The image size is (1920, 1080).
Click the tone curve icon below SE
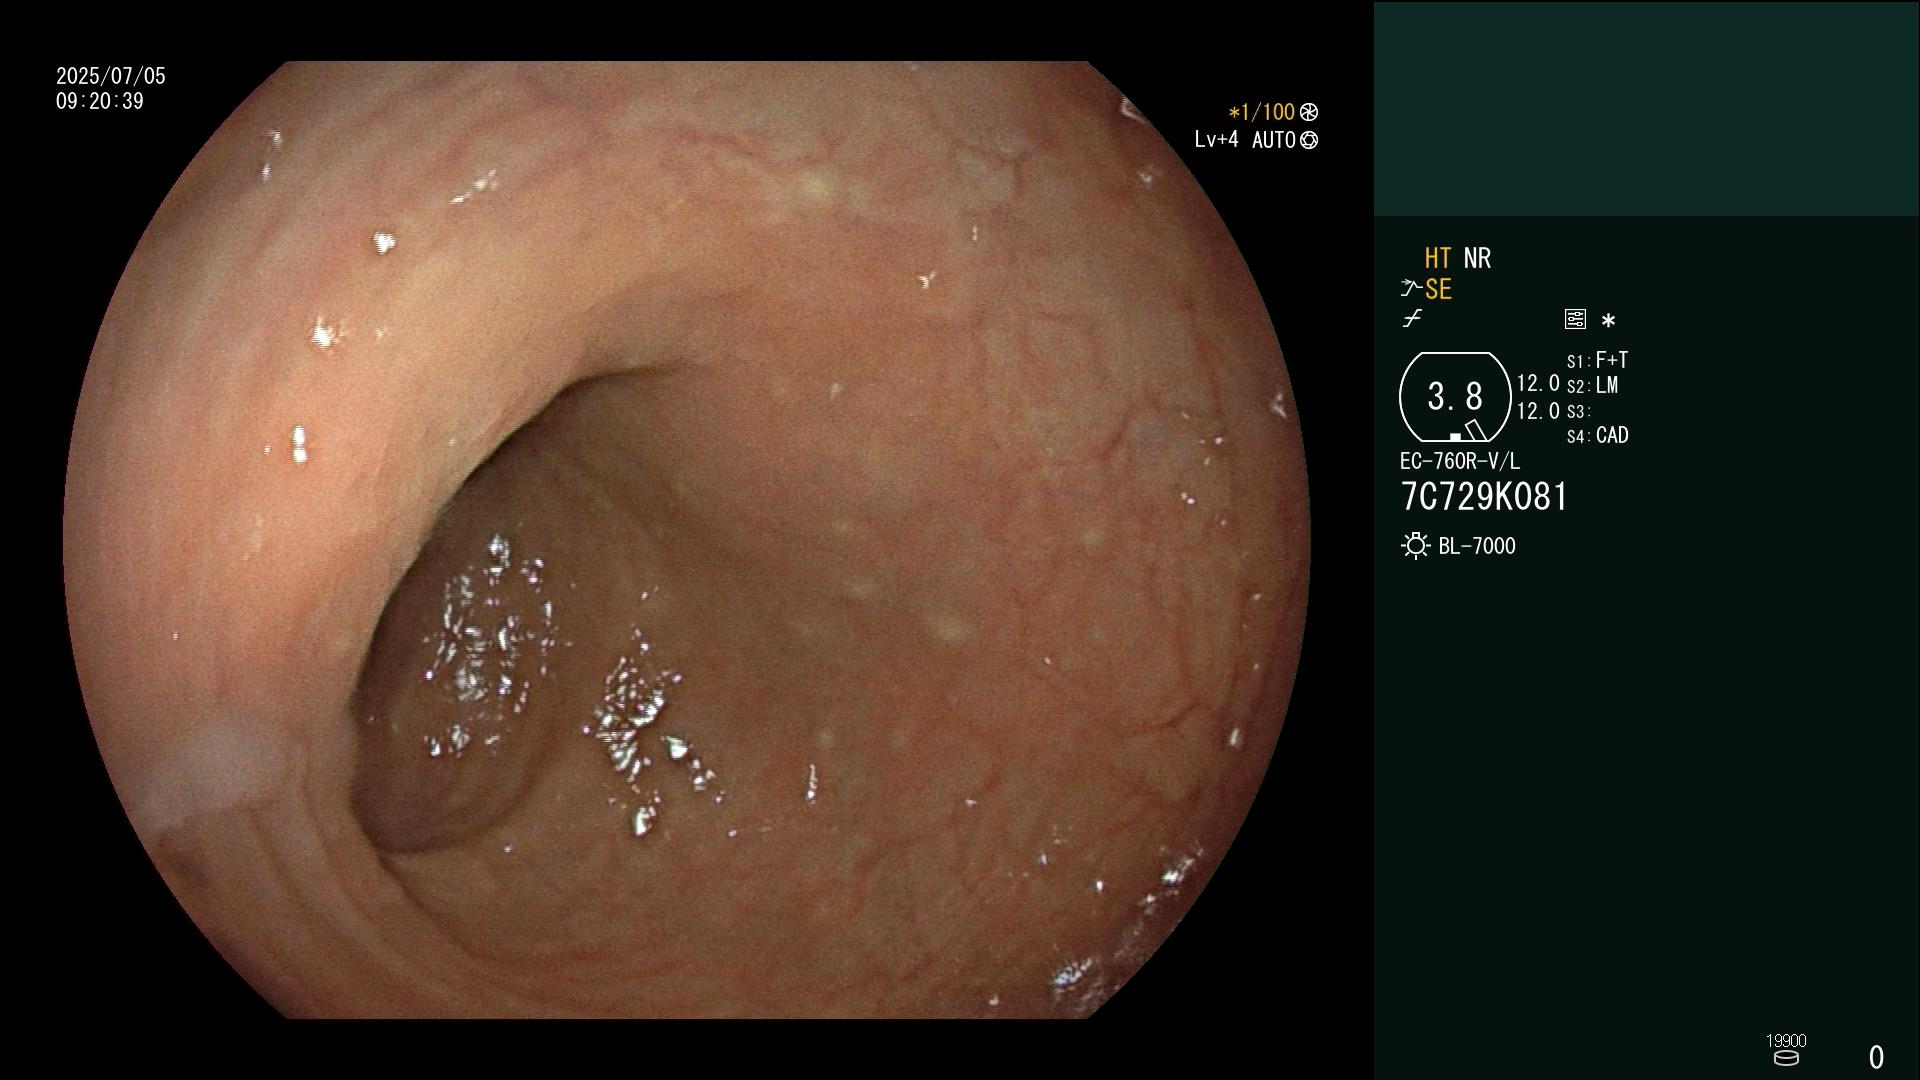coord(1412,319)
